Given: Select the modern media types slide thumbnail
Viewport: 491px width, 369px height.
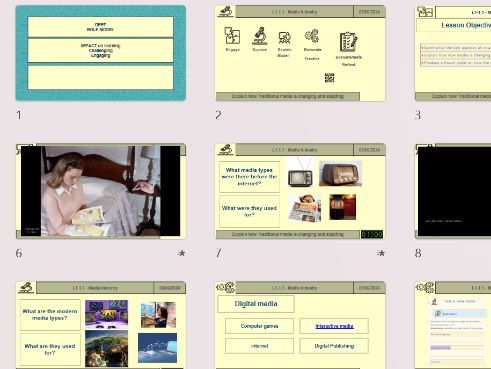Looking at the screenshot, I should (101, 325).
